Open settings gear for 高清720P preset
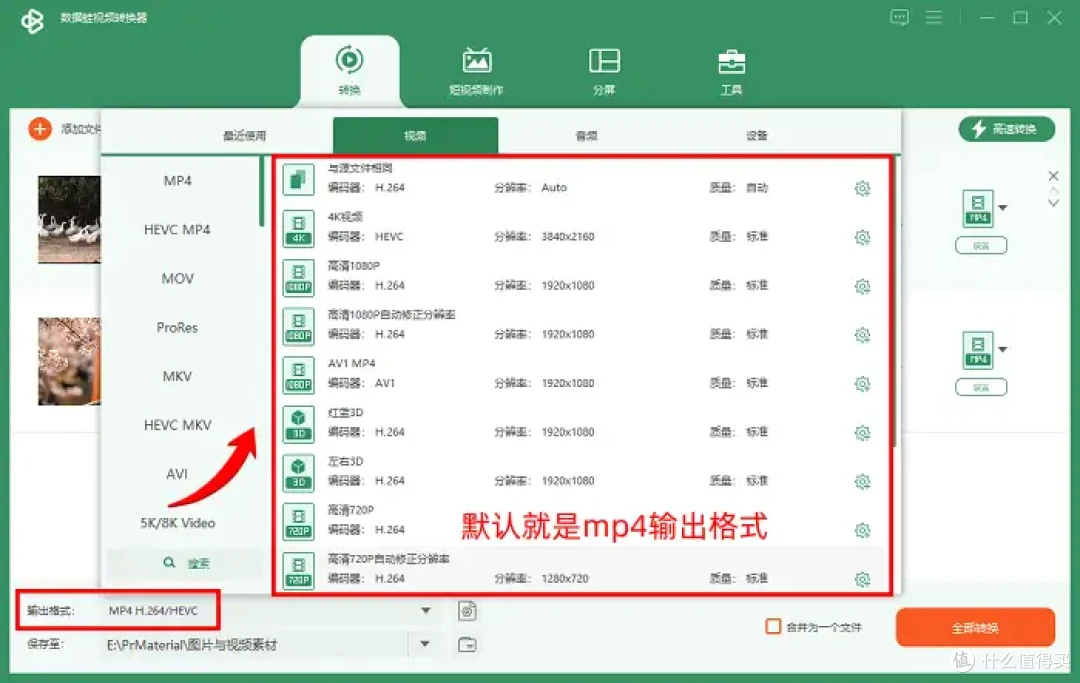Image resolution: width=1080 pixels, height=683 pixels. (x=862, y=530)
